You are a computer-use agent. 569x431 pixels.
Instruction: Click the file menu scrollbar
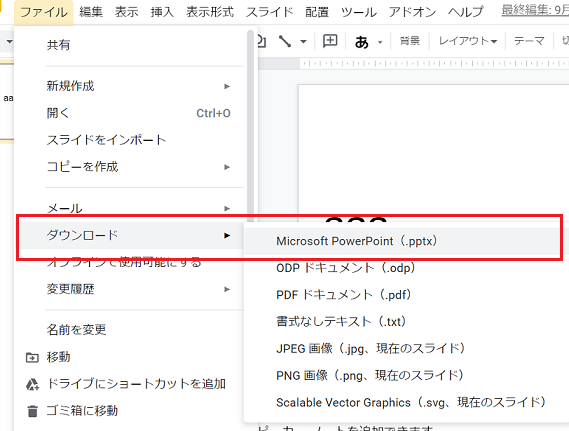click(250, 127)
